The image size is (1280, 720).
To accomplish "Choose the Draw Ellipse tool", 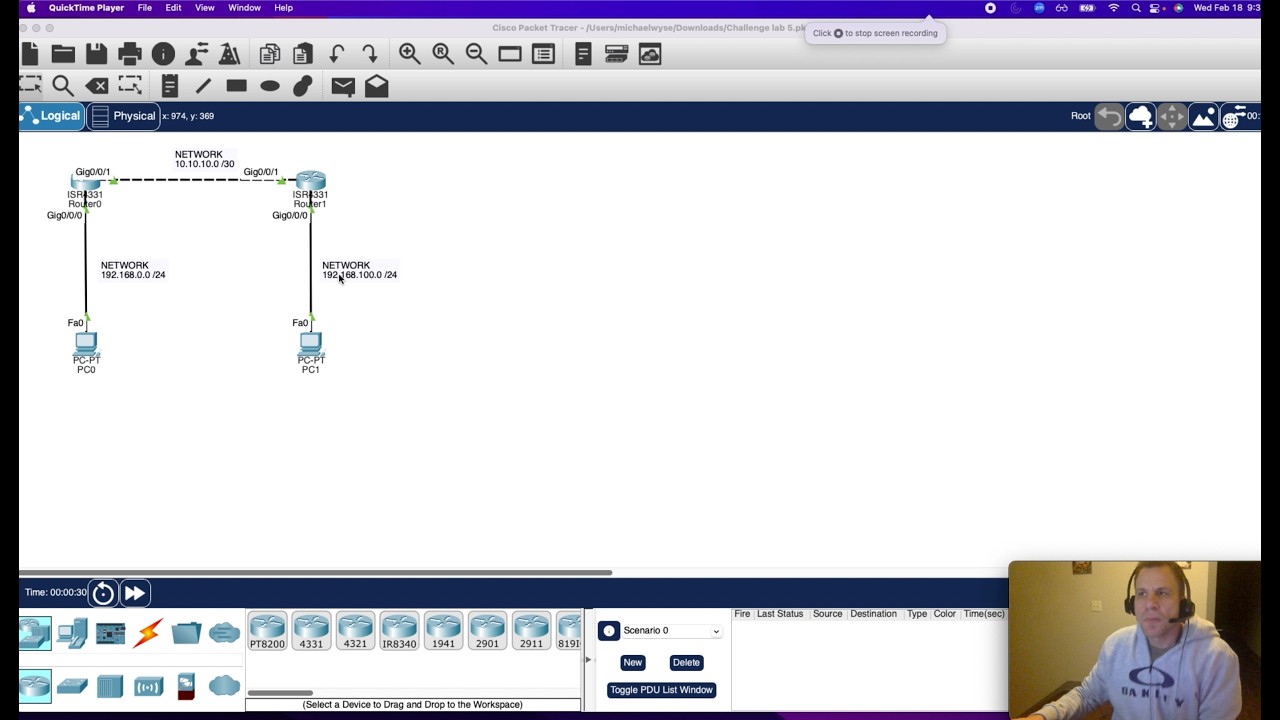I will pyautogui.click(x=270, y=86).
